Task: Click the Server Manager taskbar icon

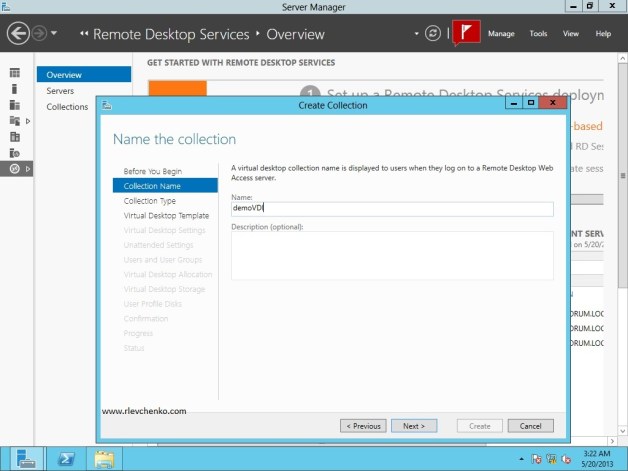Action: pos(26,459)
